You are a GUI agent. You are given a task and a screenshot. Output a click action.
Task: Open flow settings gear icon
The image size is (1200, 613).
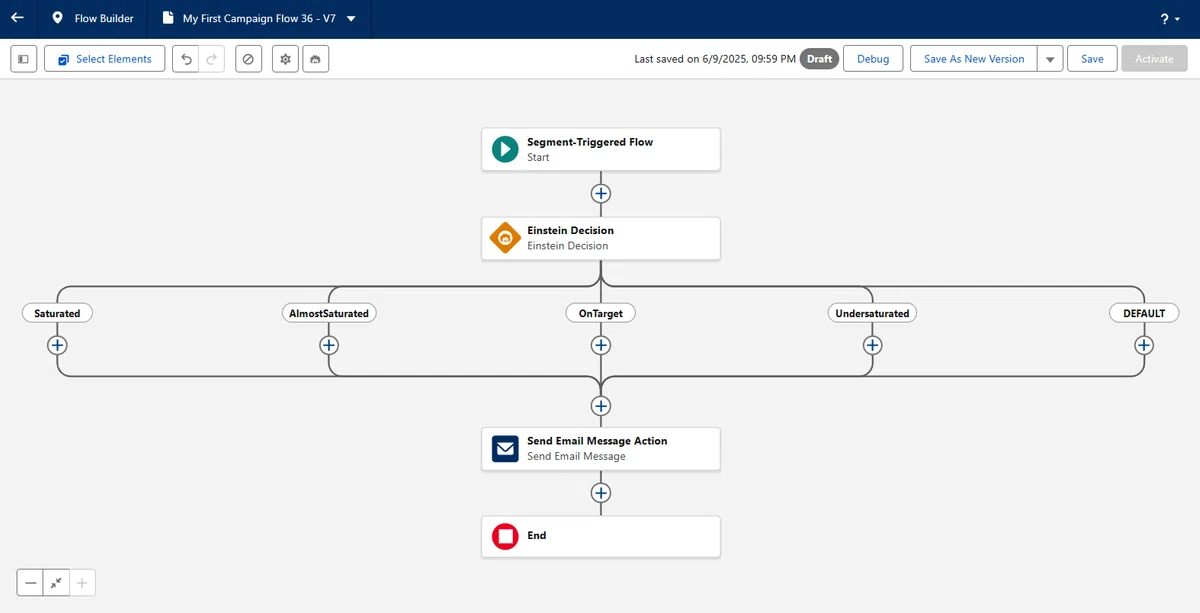pyautogui.click(x=285, y=59)
